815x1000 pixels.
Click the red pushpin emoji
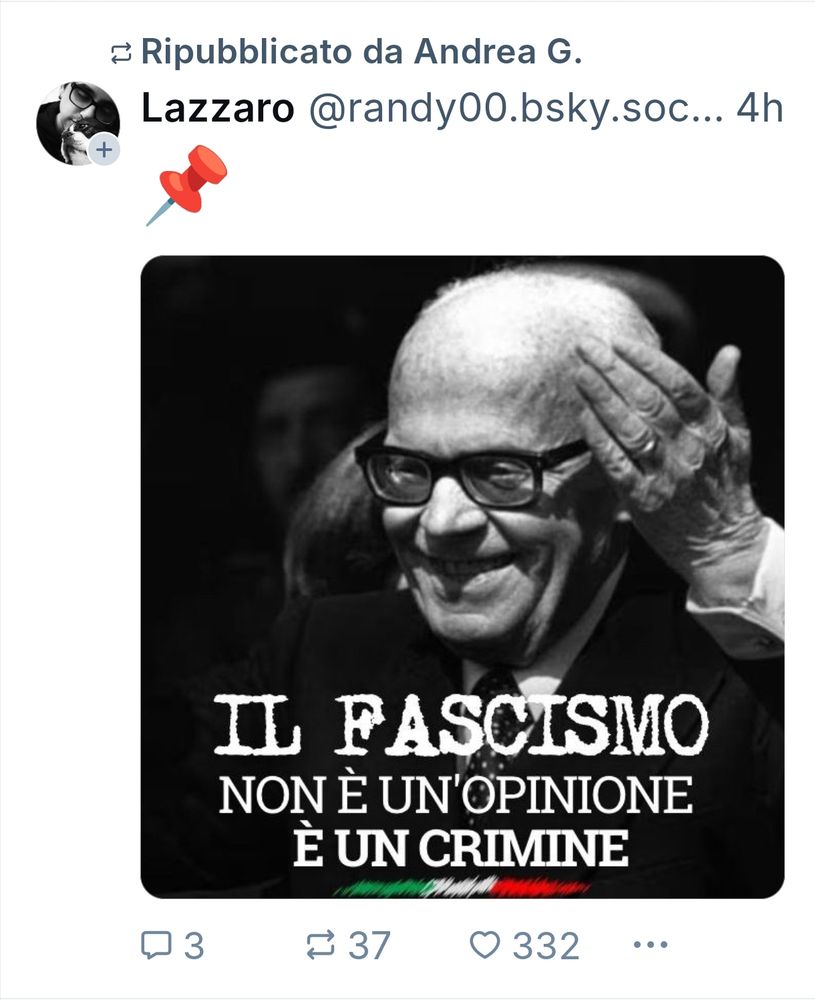point(187,185)
